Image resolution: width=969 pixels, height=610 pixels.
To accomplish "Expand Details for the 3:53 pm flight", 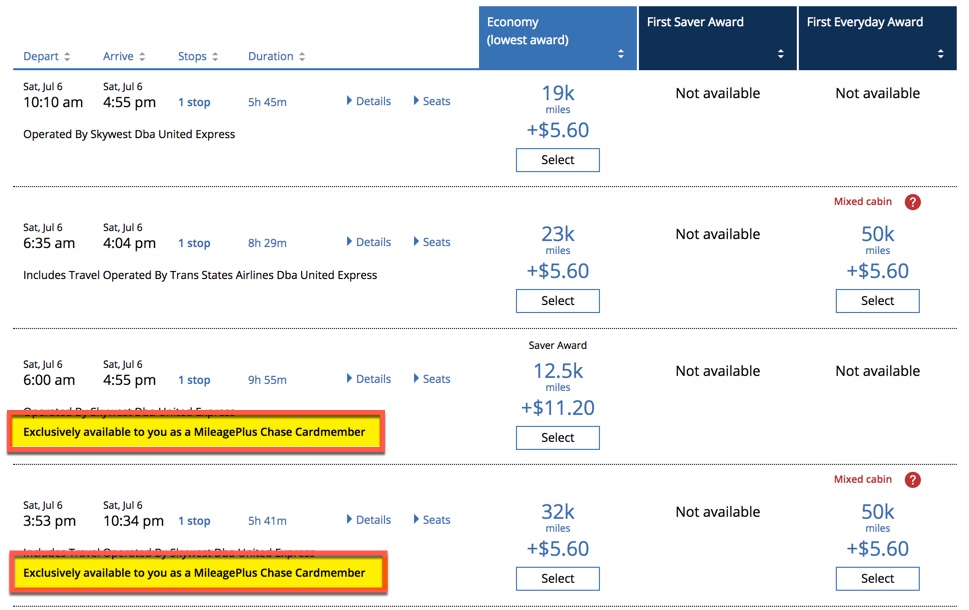I will pos(369,520).
